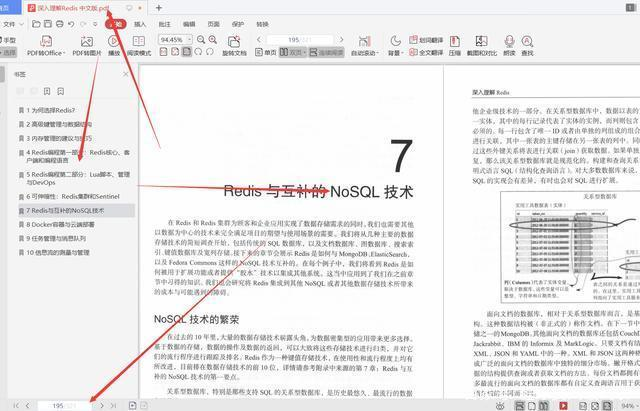Open bookmark 5 Redis编程第二部分
The height and width of the screenshot is (411, 640).
point(78,178)
